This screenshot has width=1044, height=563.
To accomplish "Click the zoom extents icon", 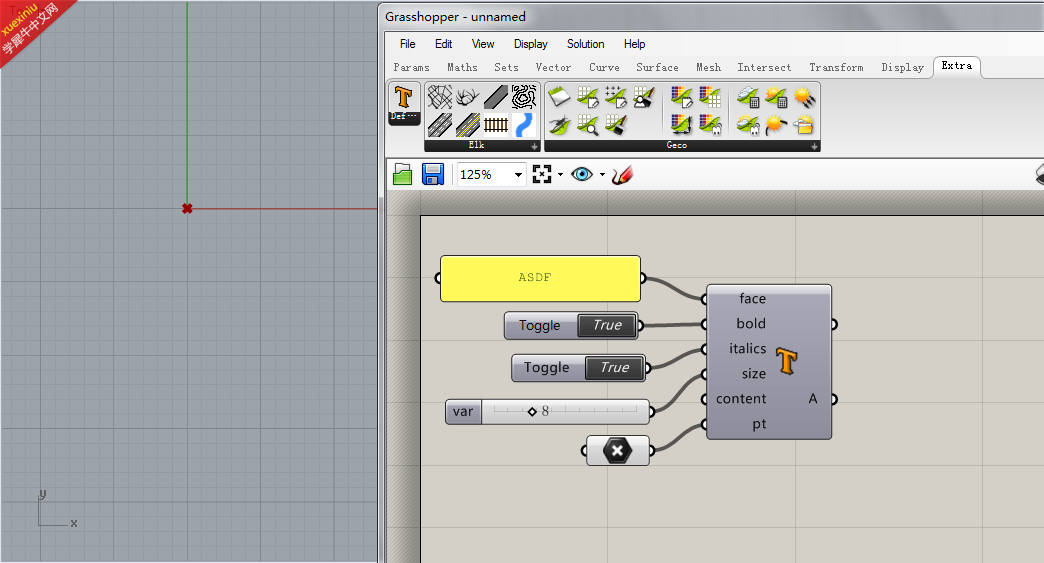I will pyautogui.click(x=542, y=174).
